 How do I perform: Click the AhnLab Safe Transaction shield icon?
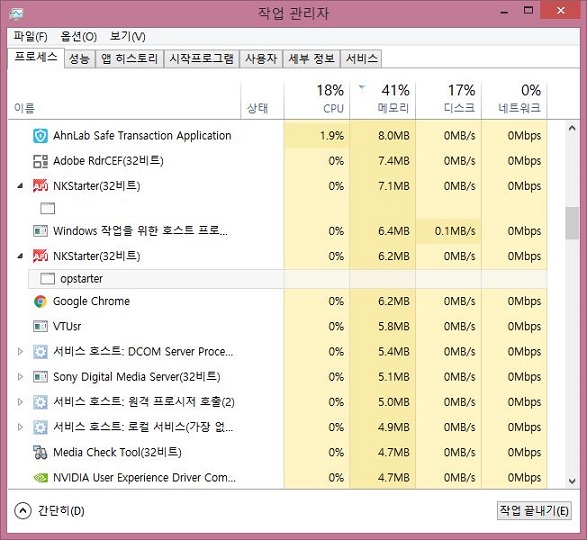click(40, 136)
